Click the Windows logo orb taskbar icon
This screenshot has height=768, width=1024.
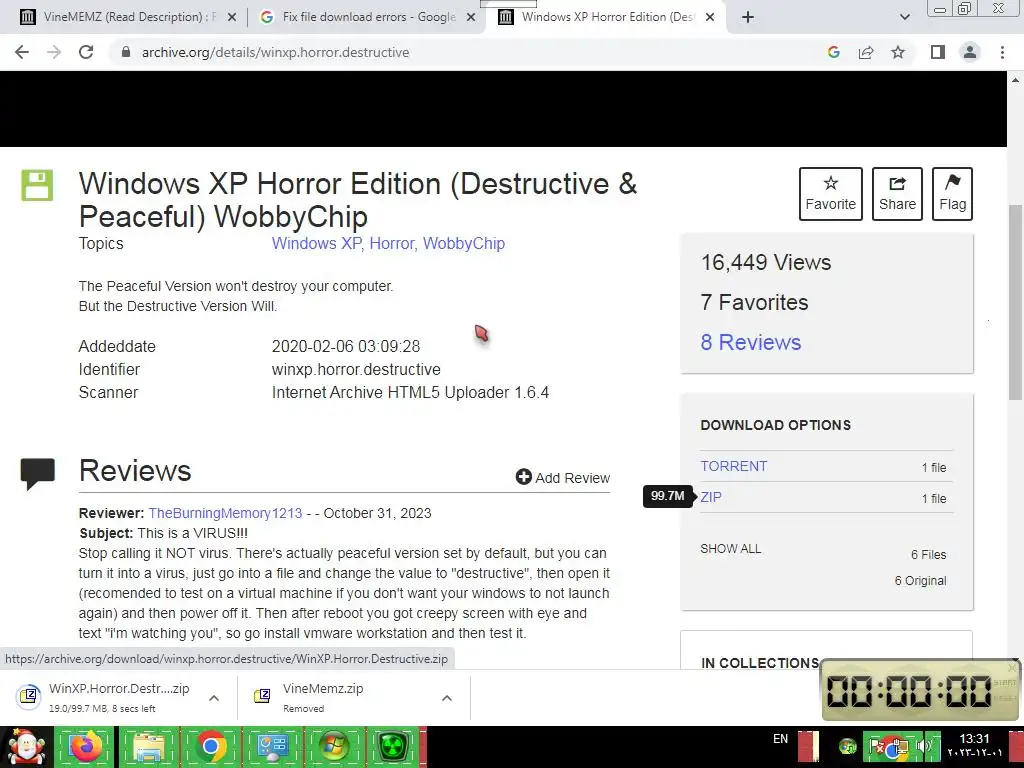click(x=334, y=747)
